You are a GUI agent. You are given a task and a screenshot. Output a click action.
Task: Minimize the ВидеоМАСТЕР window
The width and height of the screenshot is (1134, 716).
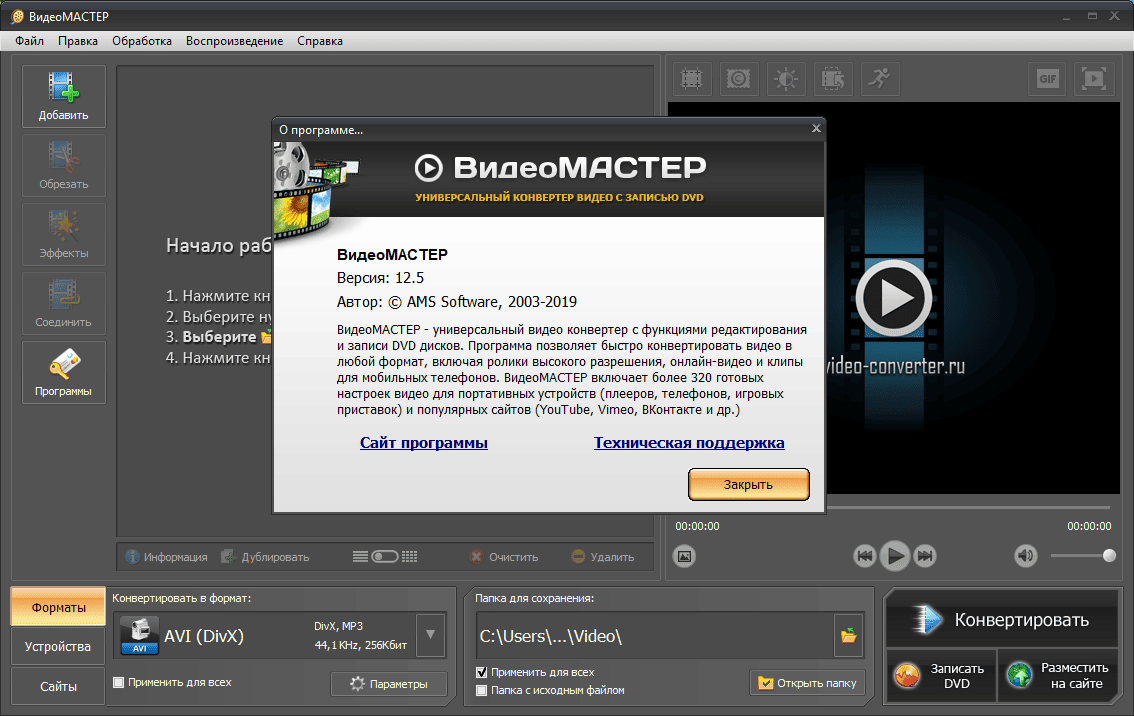coord(1067,16)
